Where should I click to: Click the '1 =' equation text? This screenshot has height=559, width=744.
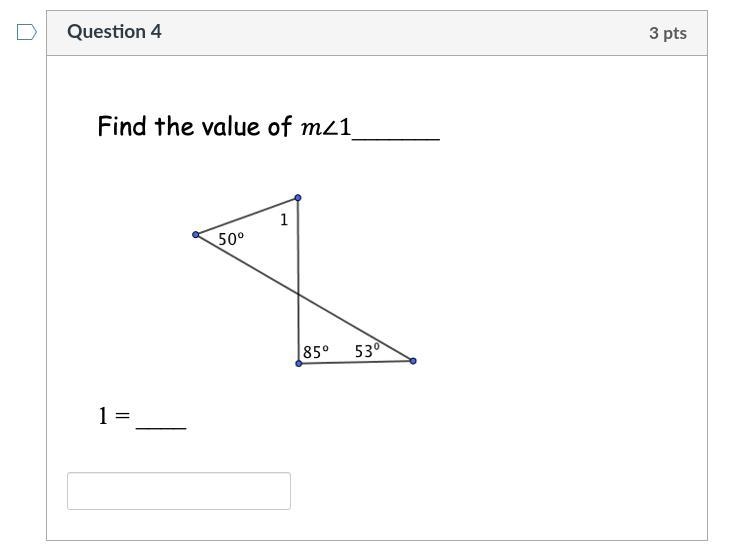(x=114, y=416)
